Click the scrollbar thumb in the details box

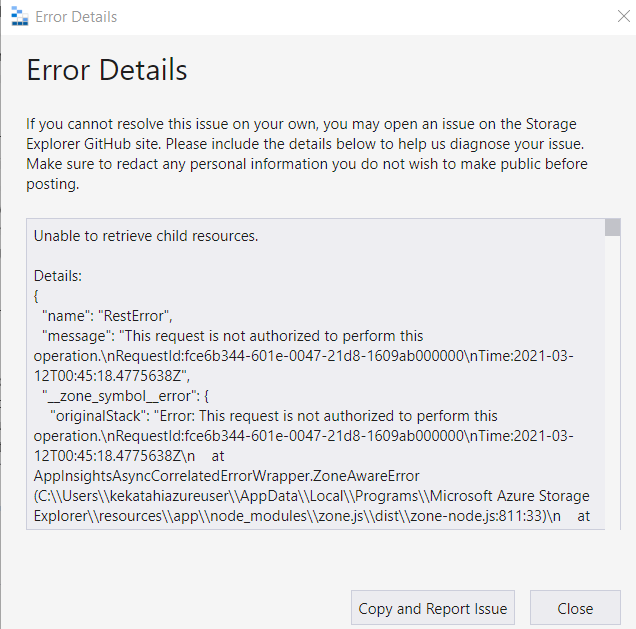point(613,227)
